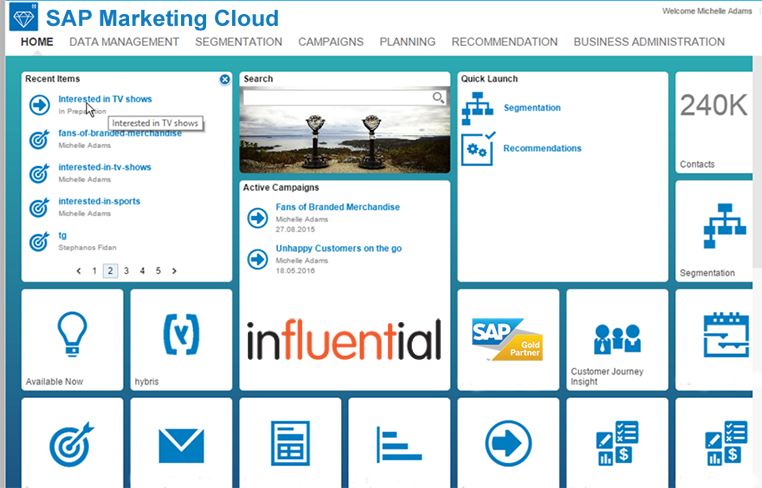Click Welcome Michelle Adams user text
762x488 pixels.
click(707, 11)
